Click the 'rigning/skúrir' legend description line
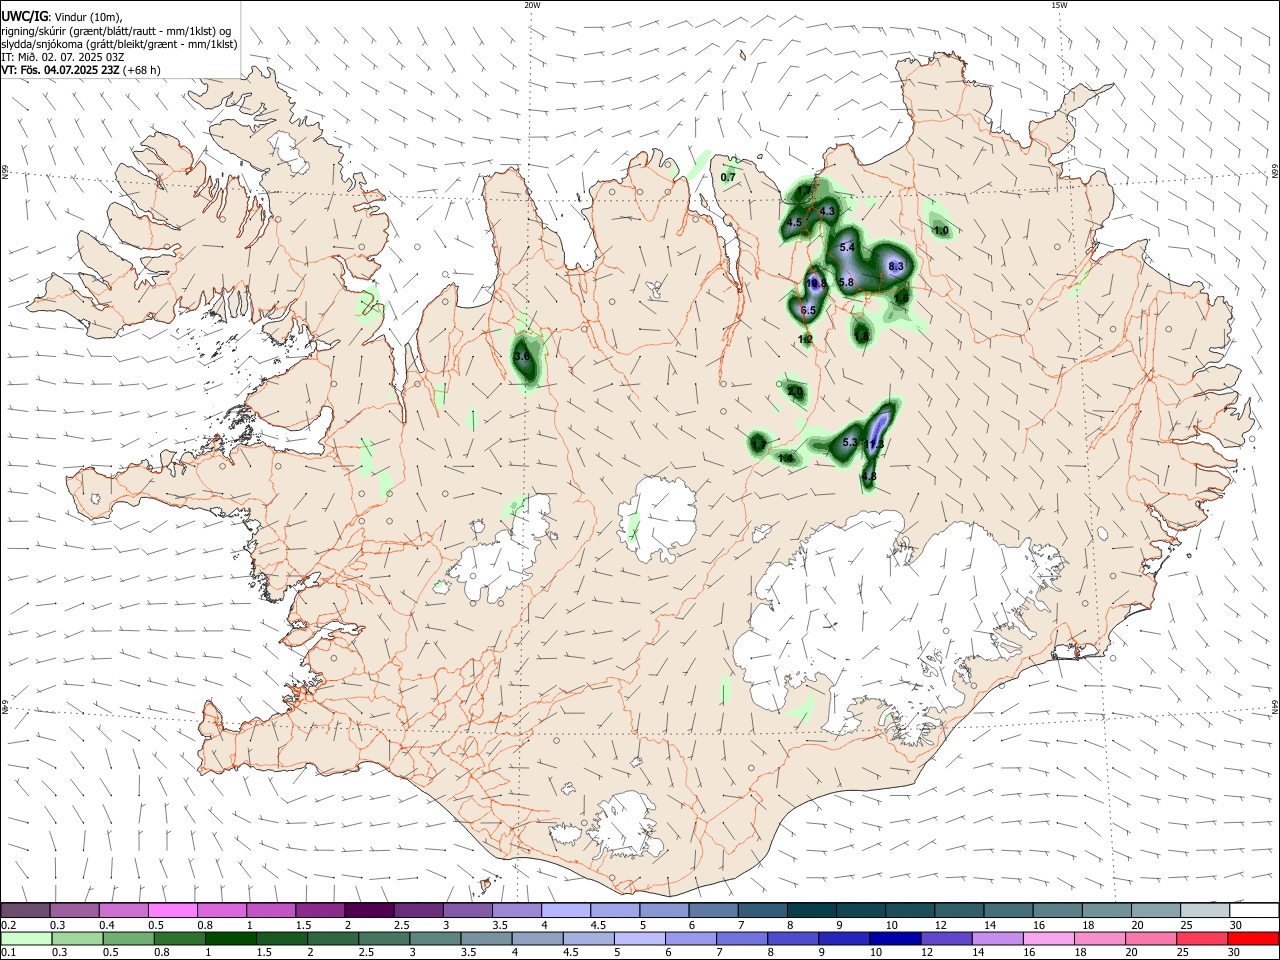Image resolution: width=1280 pixels, height=960 pixels. (116, 30)
